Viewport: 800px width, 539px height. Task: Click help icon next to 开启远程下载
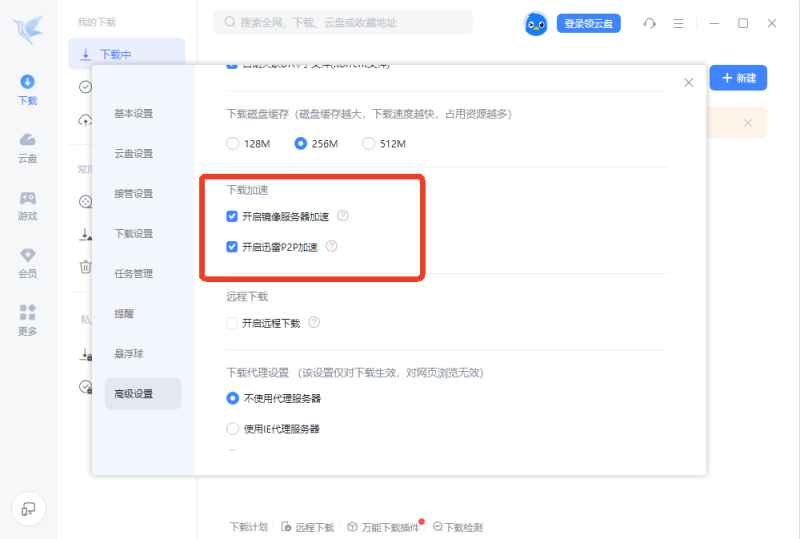(x=314, y=323)
